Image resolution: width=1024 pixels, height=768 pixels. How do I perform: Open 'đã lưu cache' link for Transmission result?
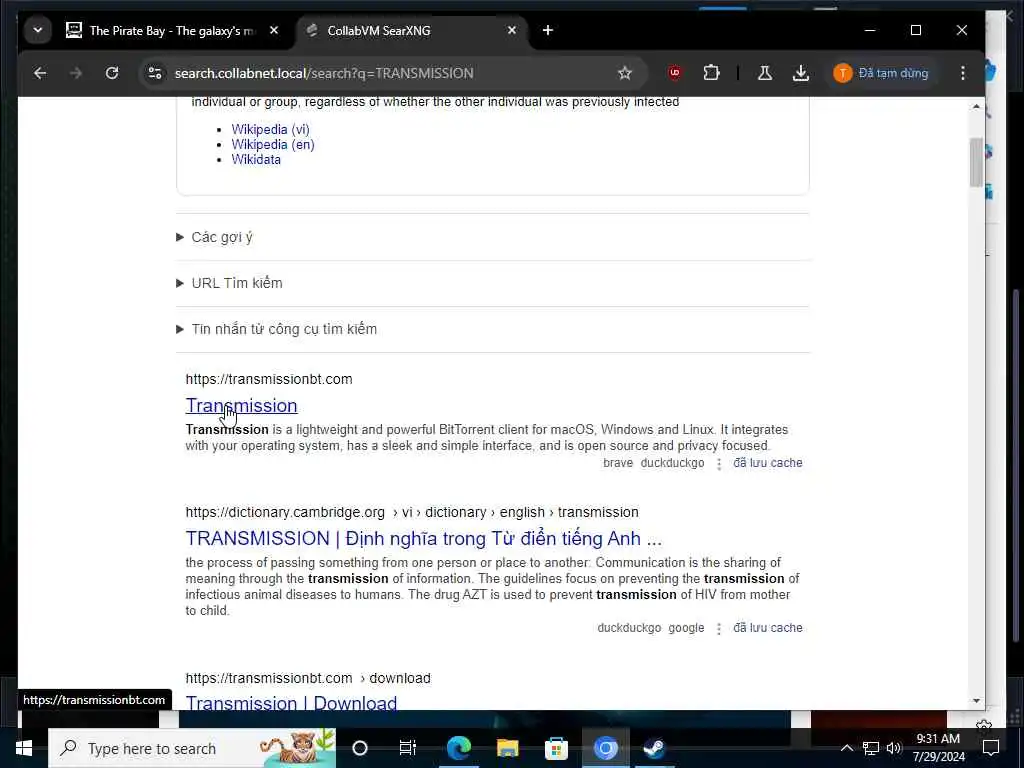coord(767,463)
